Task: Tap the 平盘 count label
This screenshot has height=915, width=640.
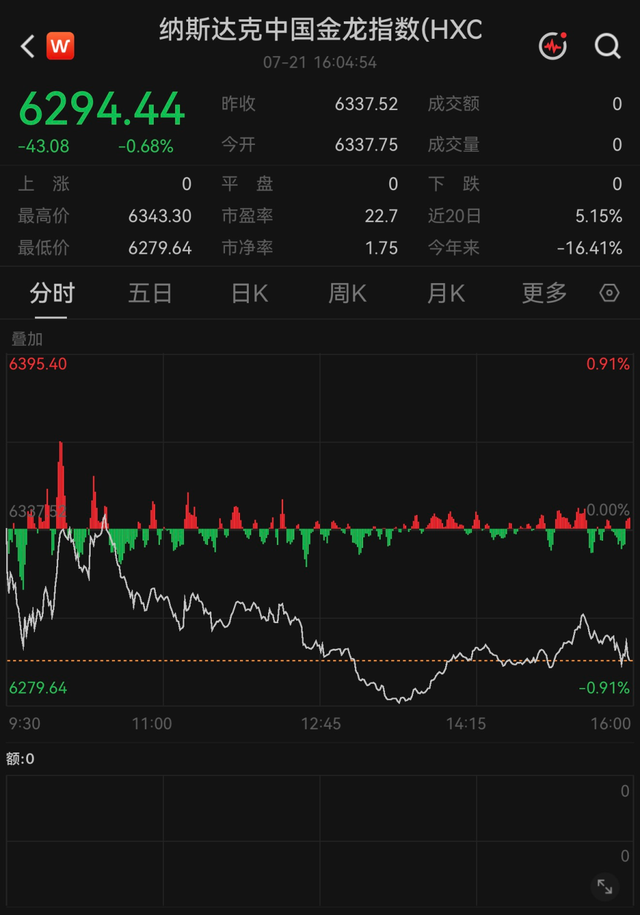Action: point(247,184)
